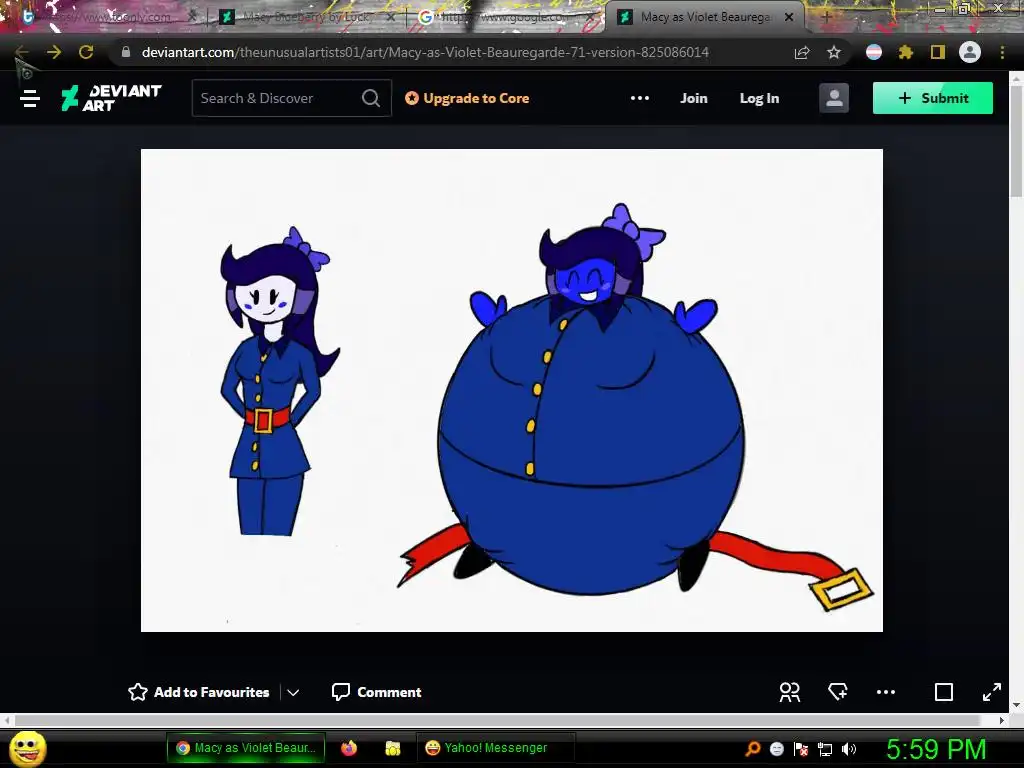Click the Add to Favourites star button
Screen dimensions: 1024x768
pyautogui.click(x=199, y=692)
